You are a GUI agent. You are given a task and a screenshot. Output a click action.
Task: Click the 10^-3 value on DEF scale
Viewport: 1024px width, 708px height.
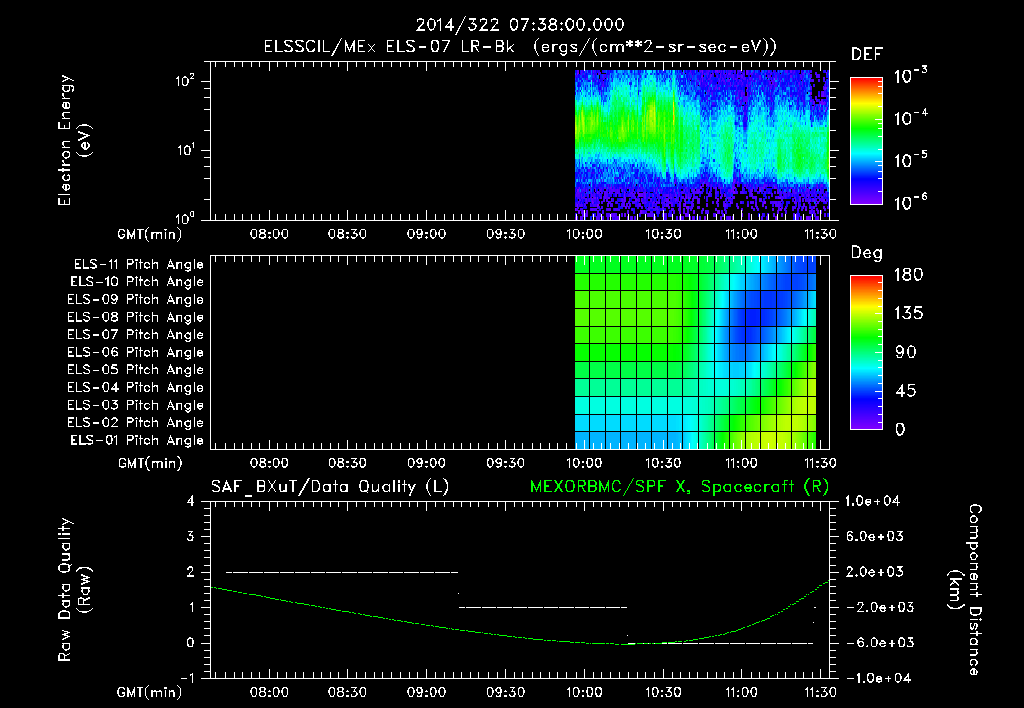click(910, 75)
